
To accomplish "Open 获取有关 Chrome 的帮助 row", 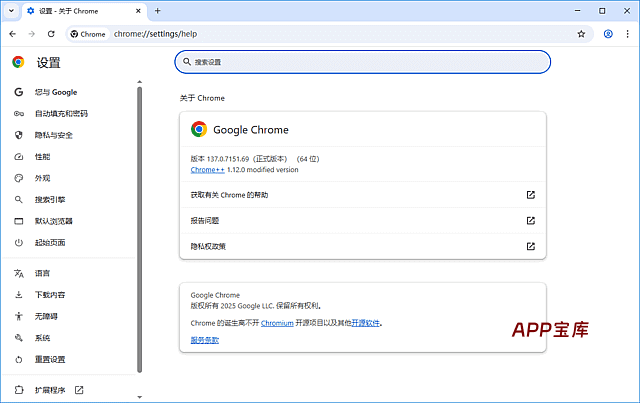I will [x=362, y=195].
